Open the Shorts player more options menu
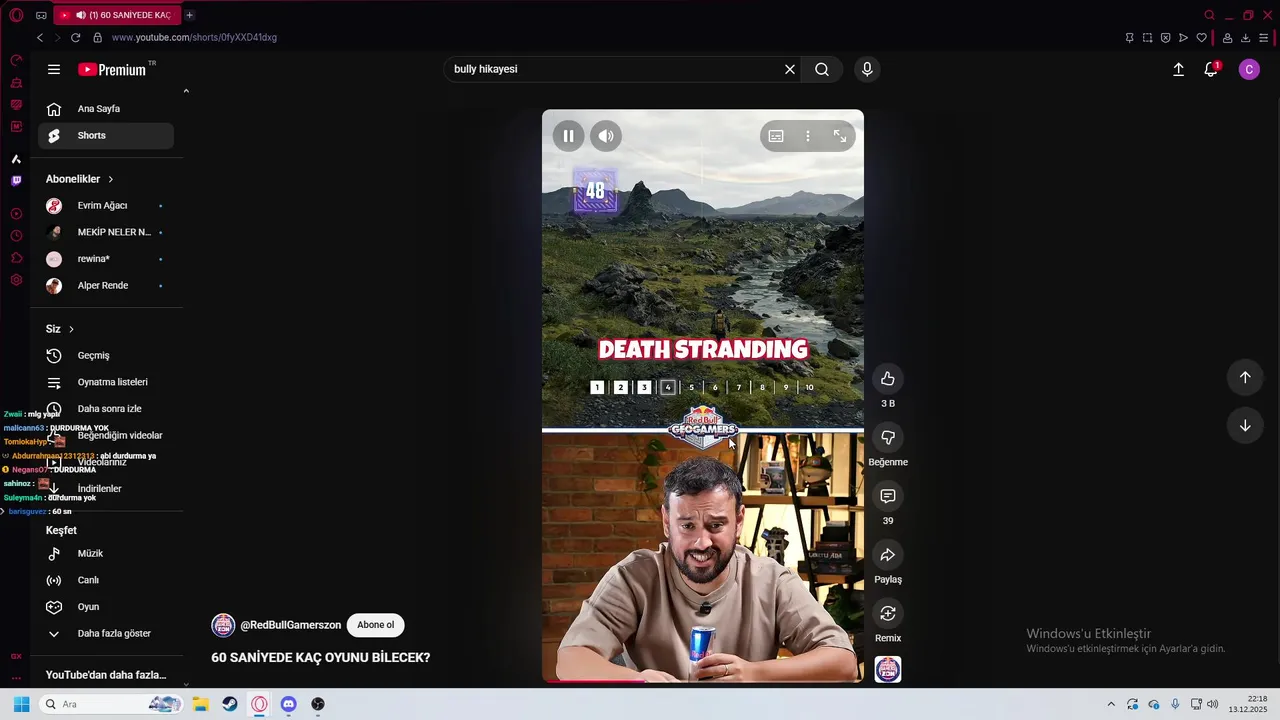This screenshot has height=720, width=1280. pyautogui.click(x=808, y=136)
